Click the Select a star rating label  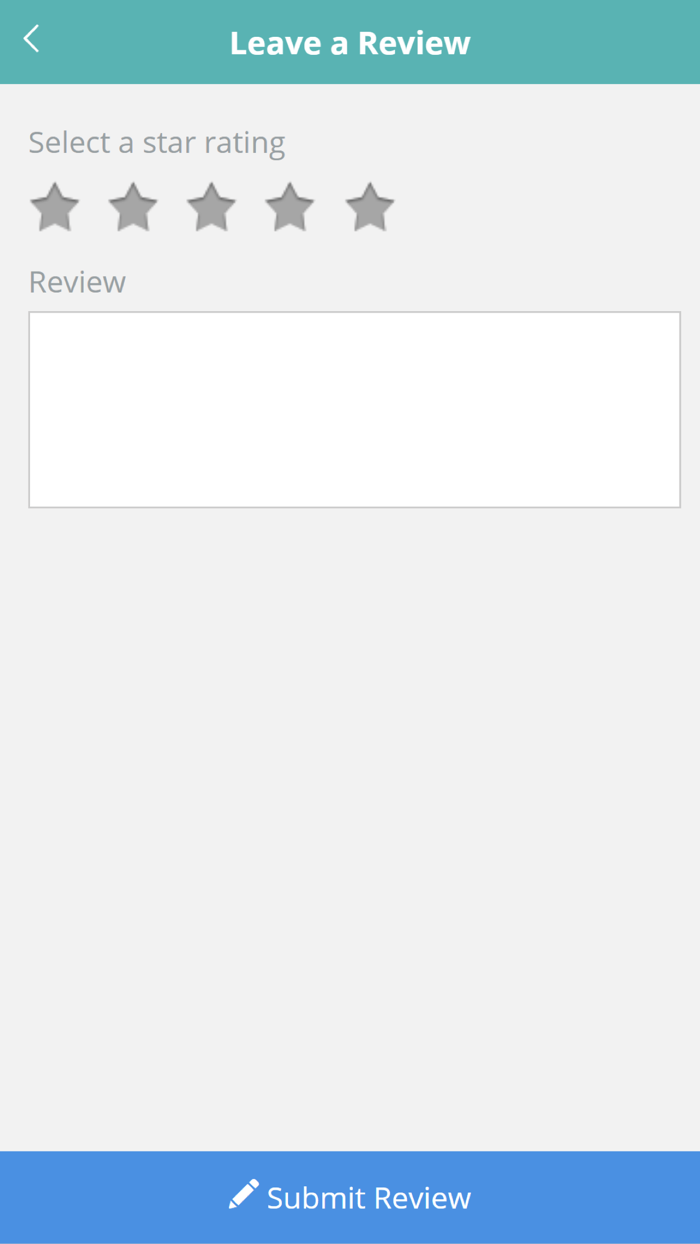pos(157,143)
